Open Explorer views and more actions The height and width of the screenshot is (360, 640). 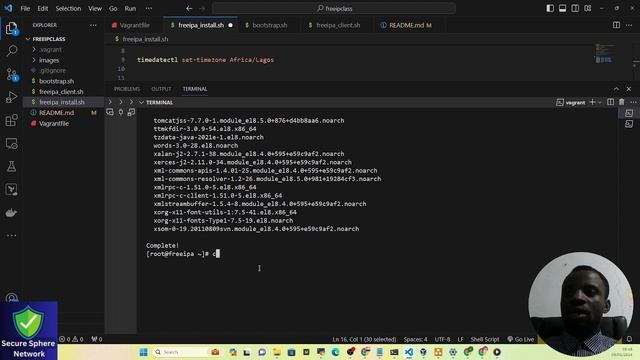(x=93, y=25)
